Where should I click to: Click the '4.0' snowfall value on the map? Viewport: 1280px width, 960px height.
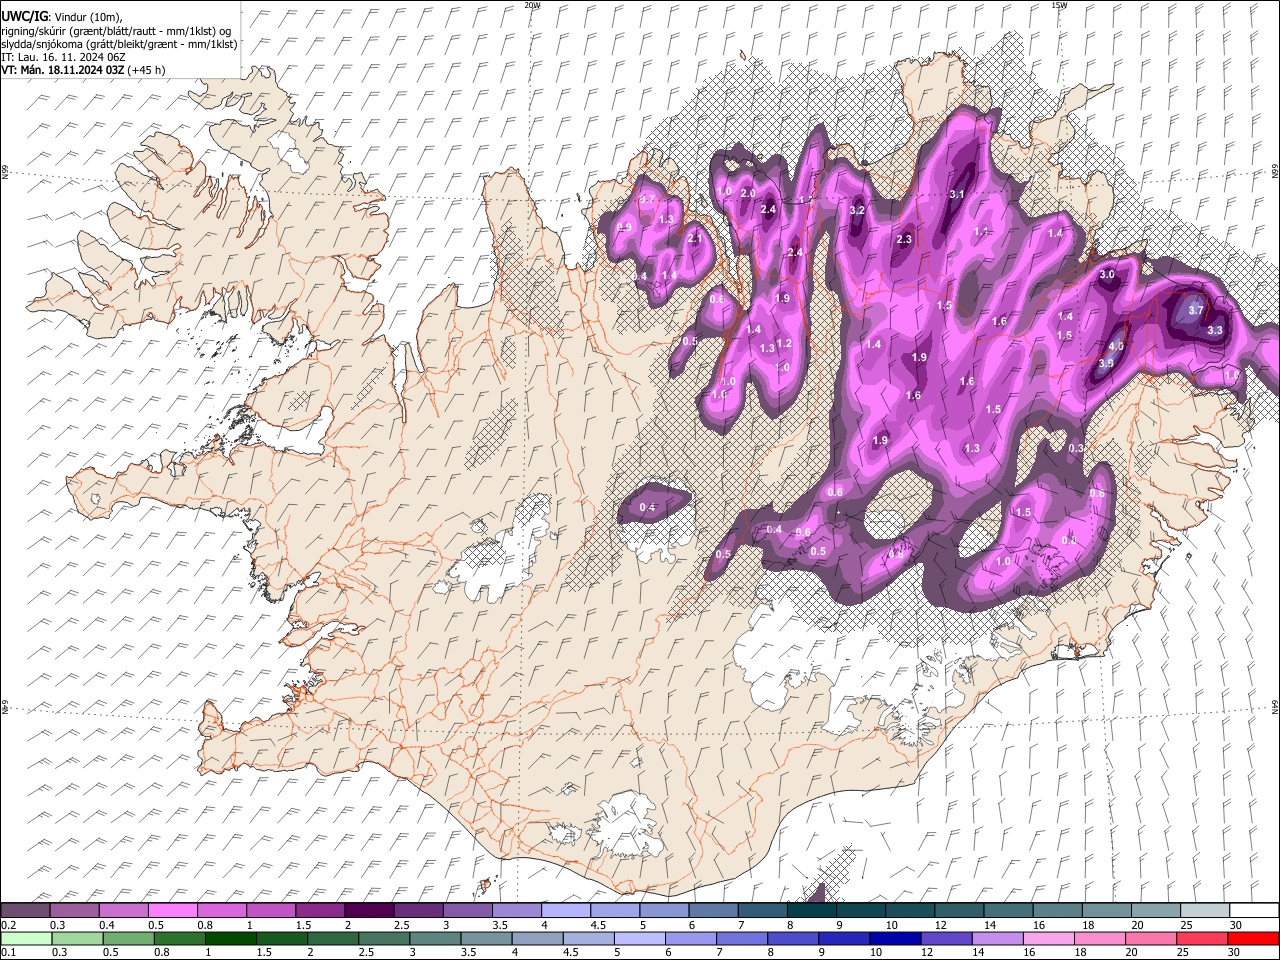(x=1117, y=347)
